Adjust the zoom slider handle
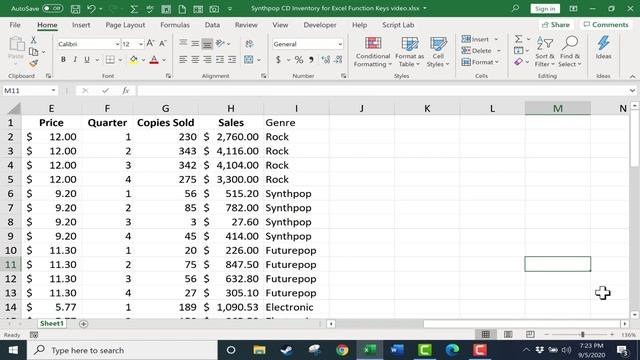 pos(582,334)
